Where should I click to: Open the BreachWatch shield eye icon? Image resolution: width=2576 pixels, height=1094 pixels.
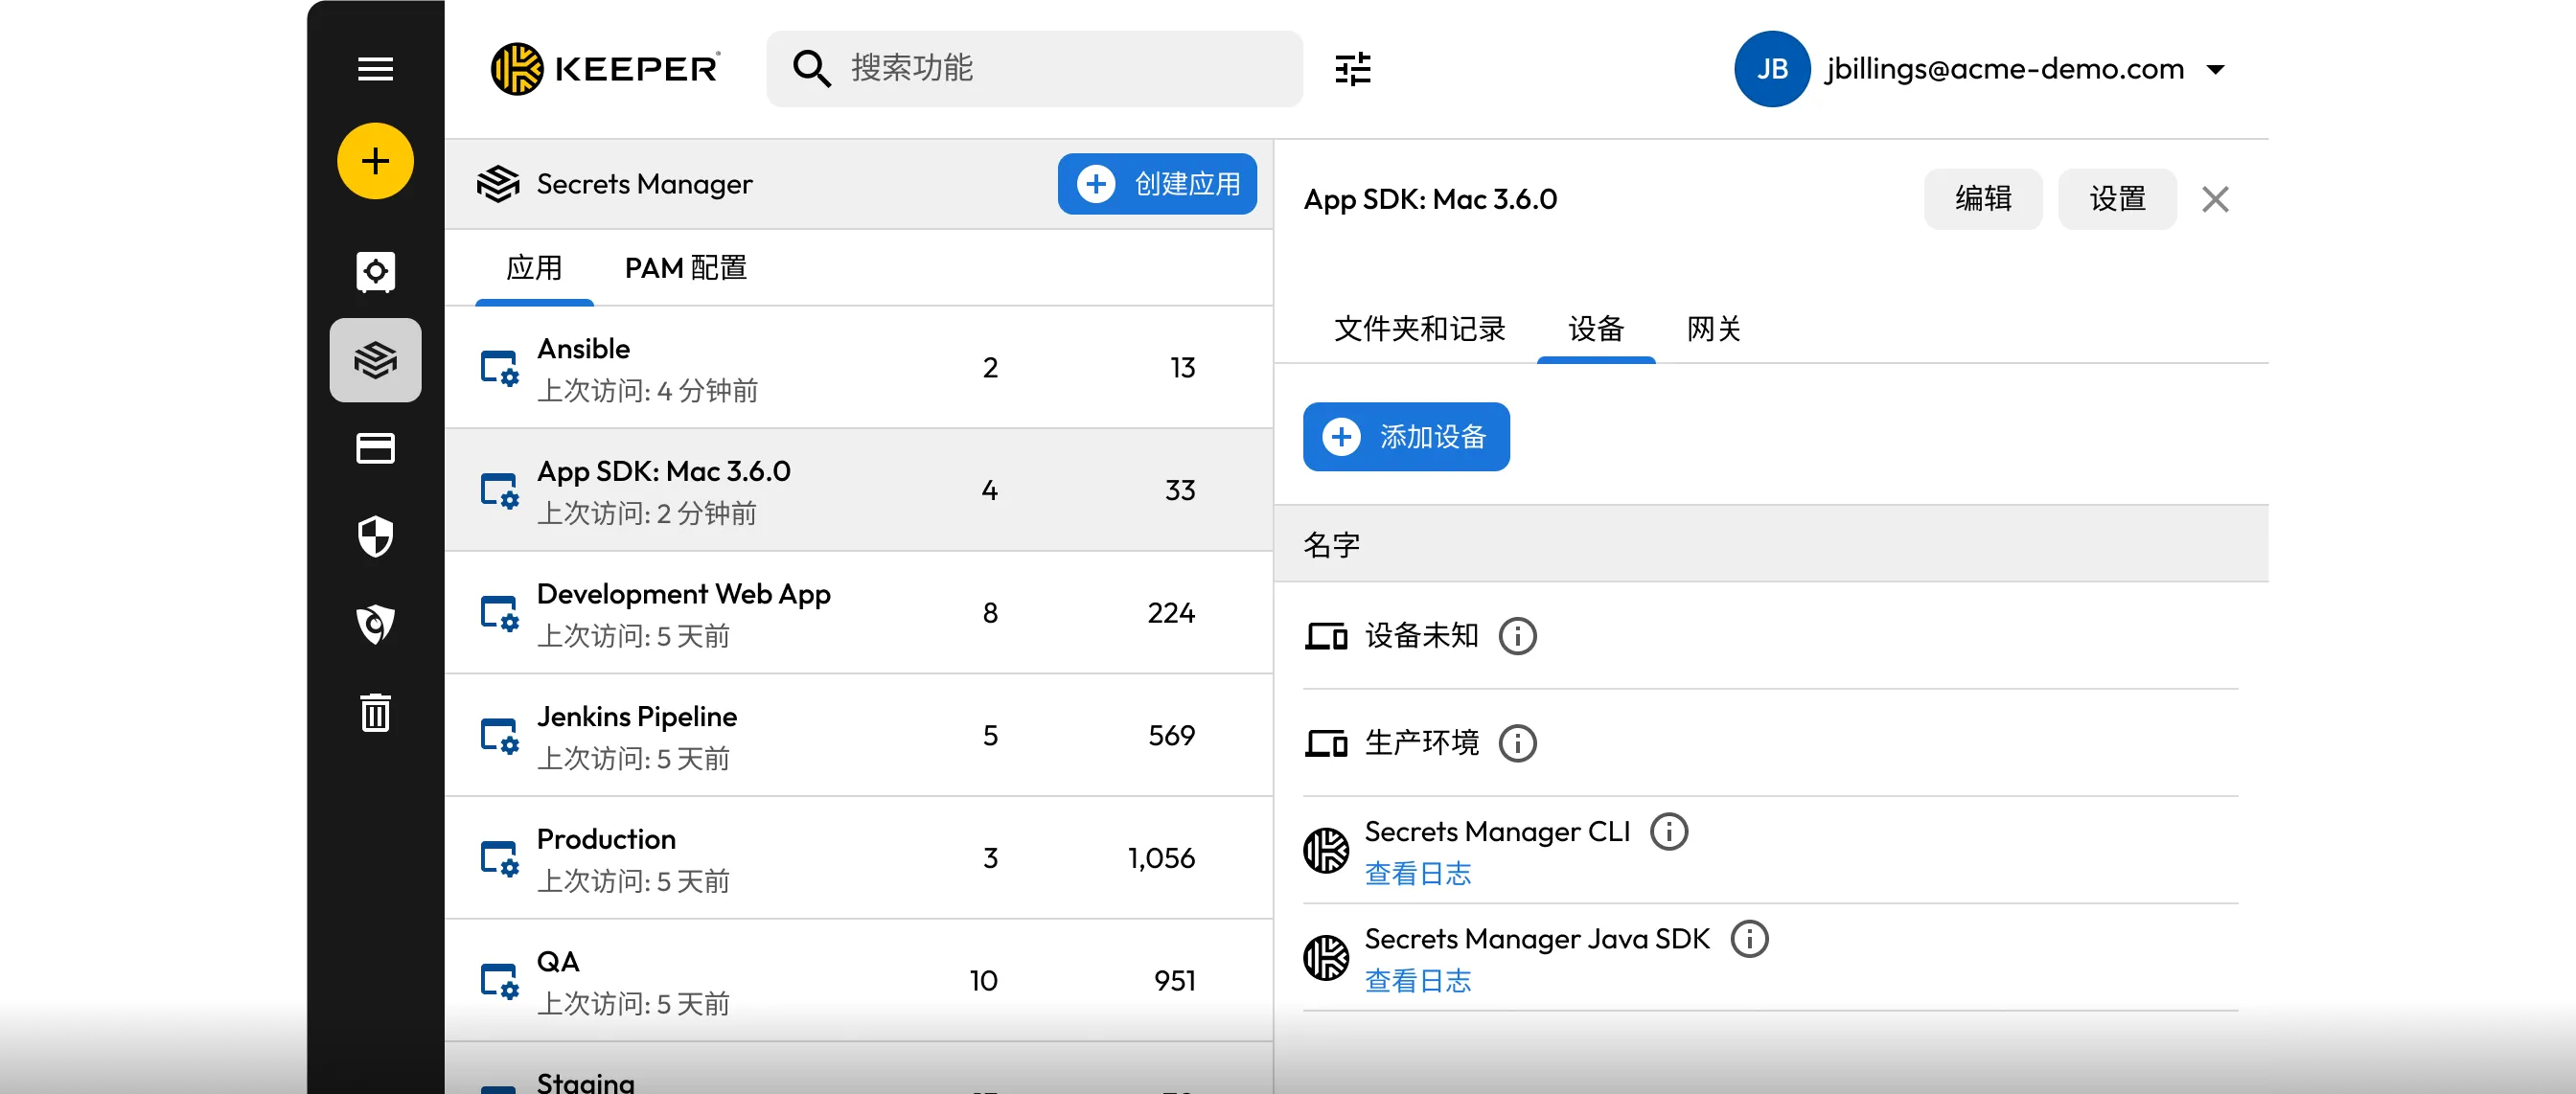[x=375, y=624]
